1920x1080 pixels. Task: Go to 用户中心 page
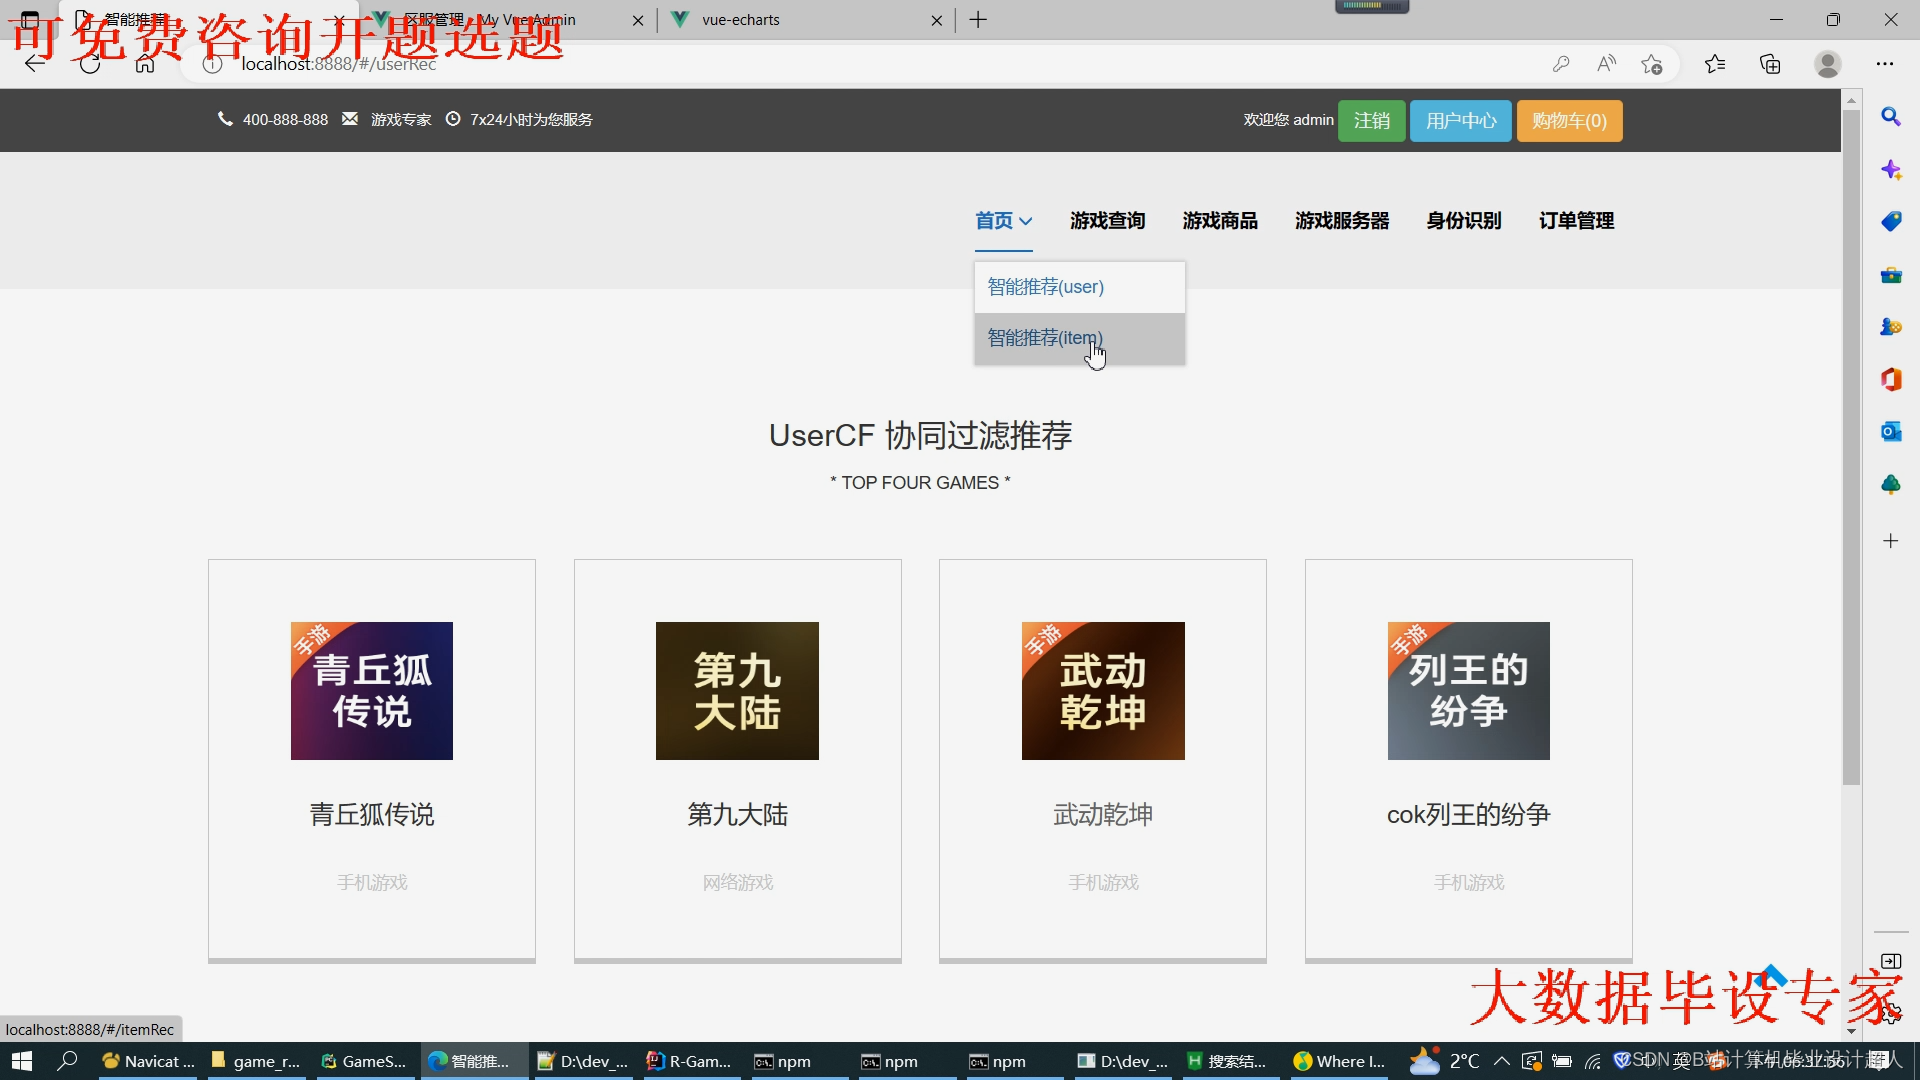pyautogui.click(x=1460, y=121)
